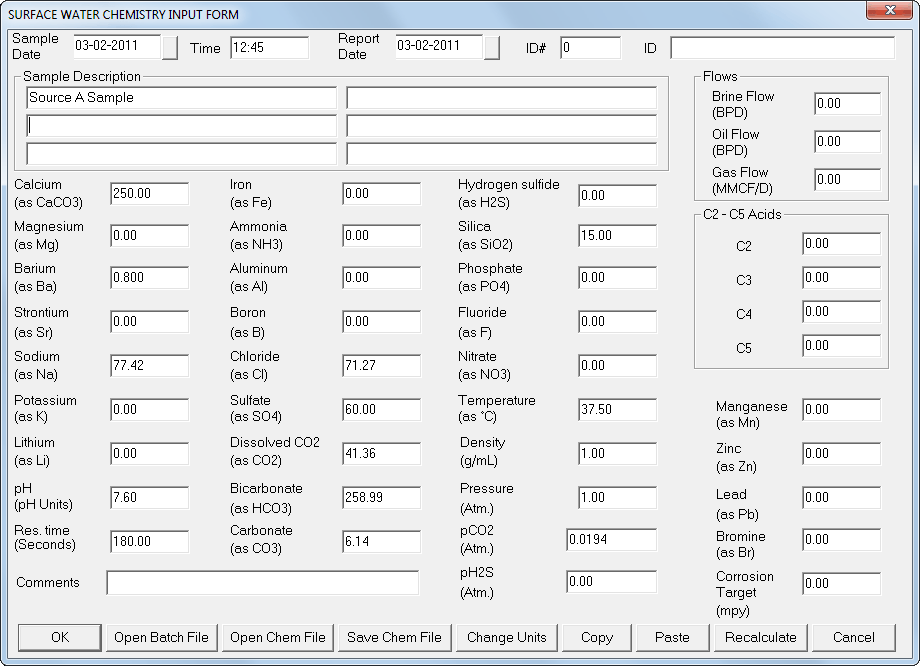The height and width of the screenshot is (666, 920).
Task: Click the Copy button
Action: pyautogui.click(x=597, y=637)
